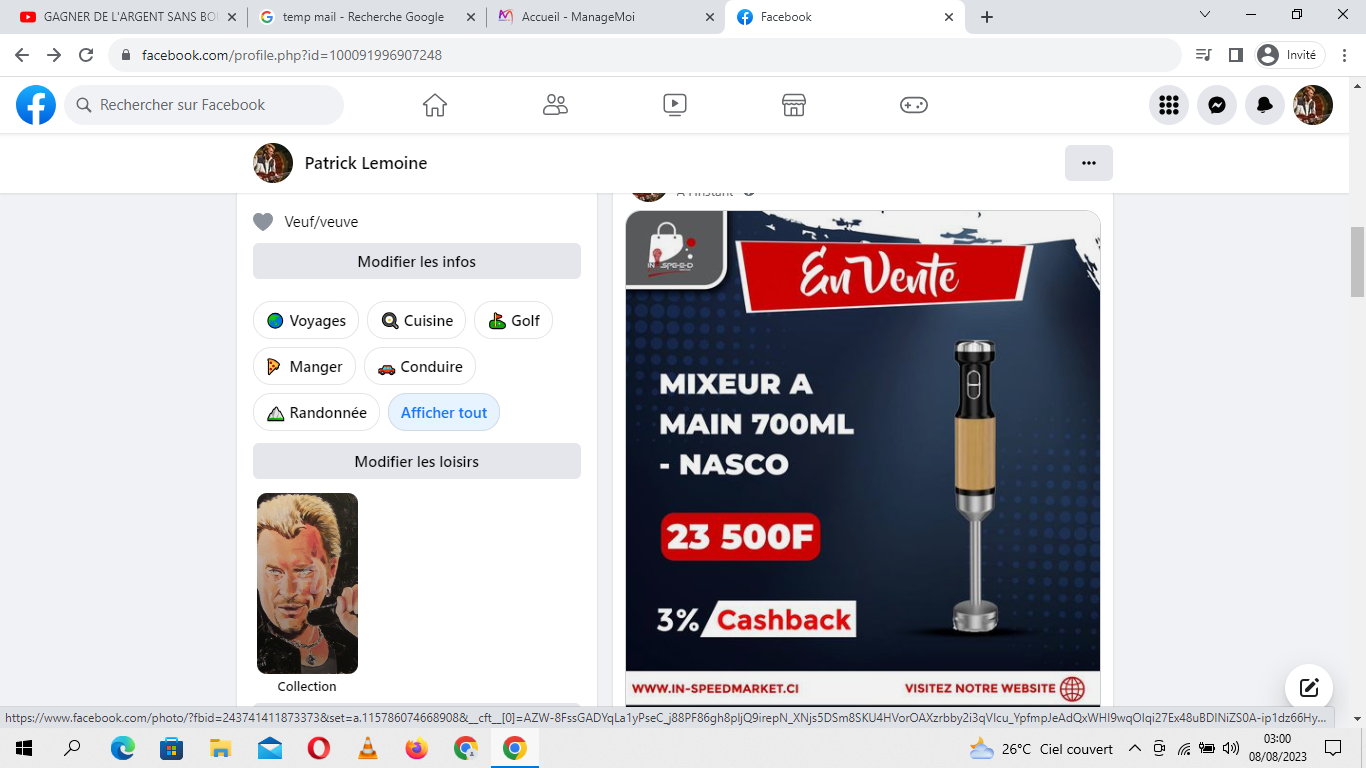Click the Modifier les loisirs button
The image size is (1366, 768).
(x=417, y=462)
